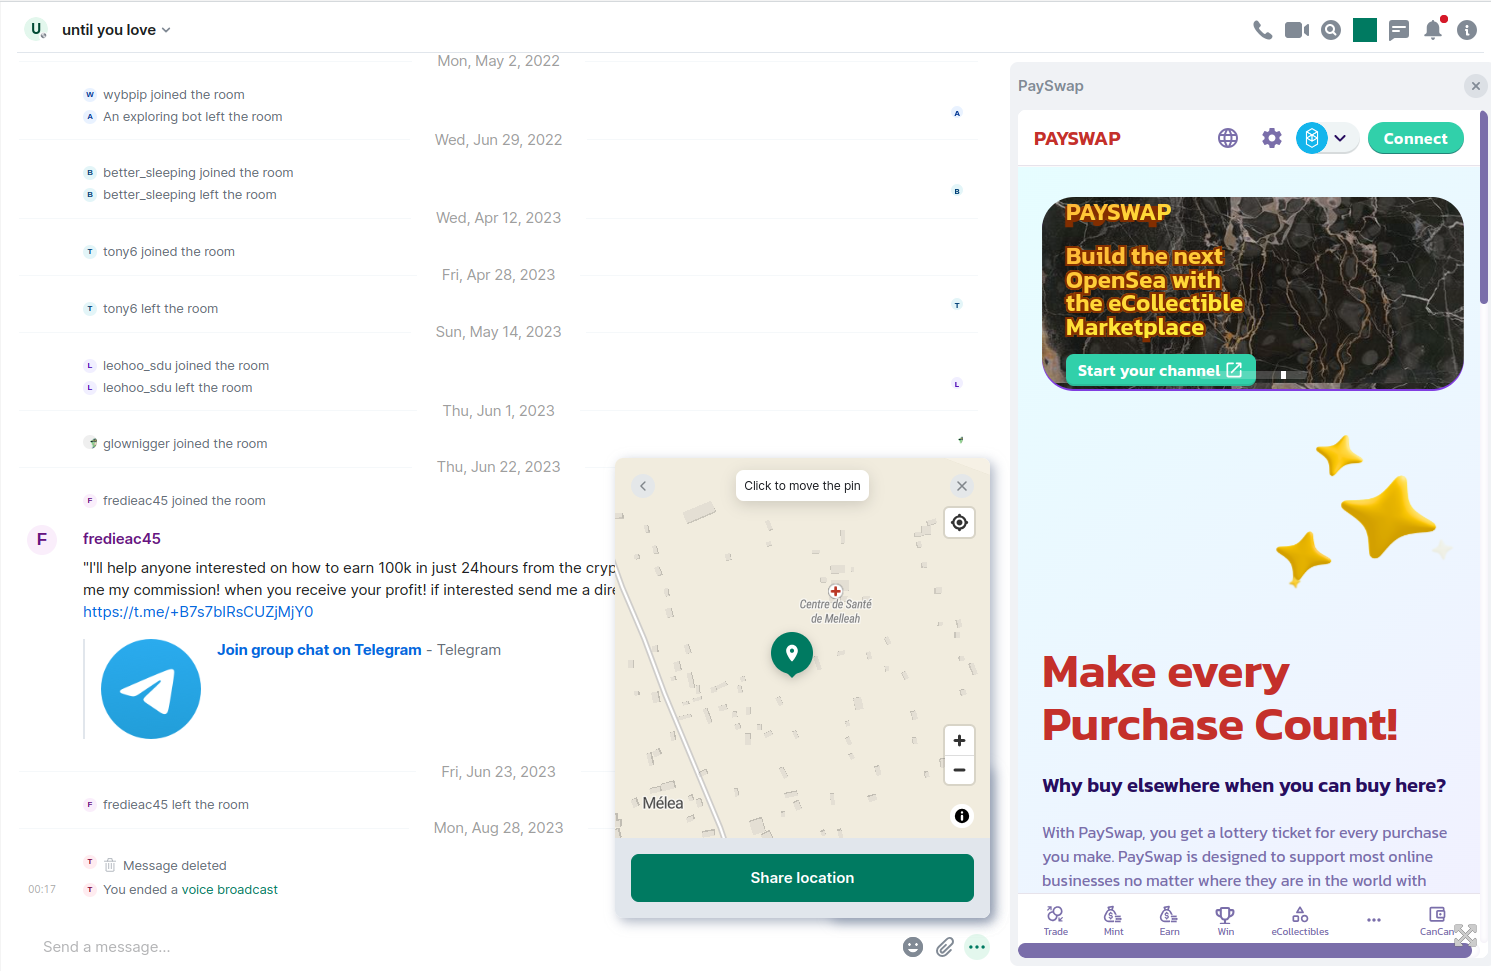Screen dimensions: 1491x971
Task: Zoom in on the location map
Action: tap(959, 741)
